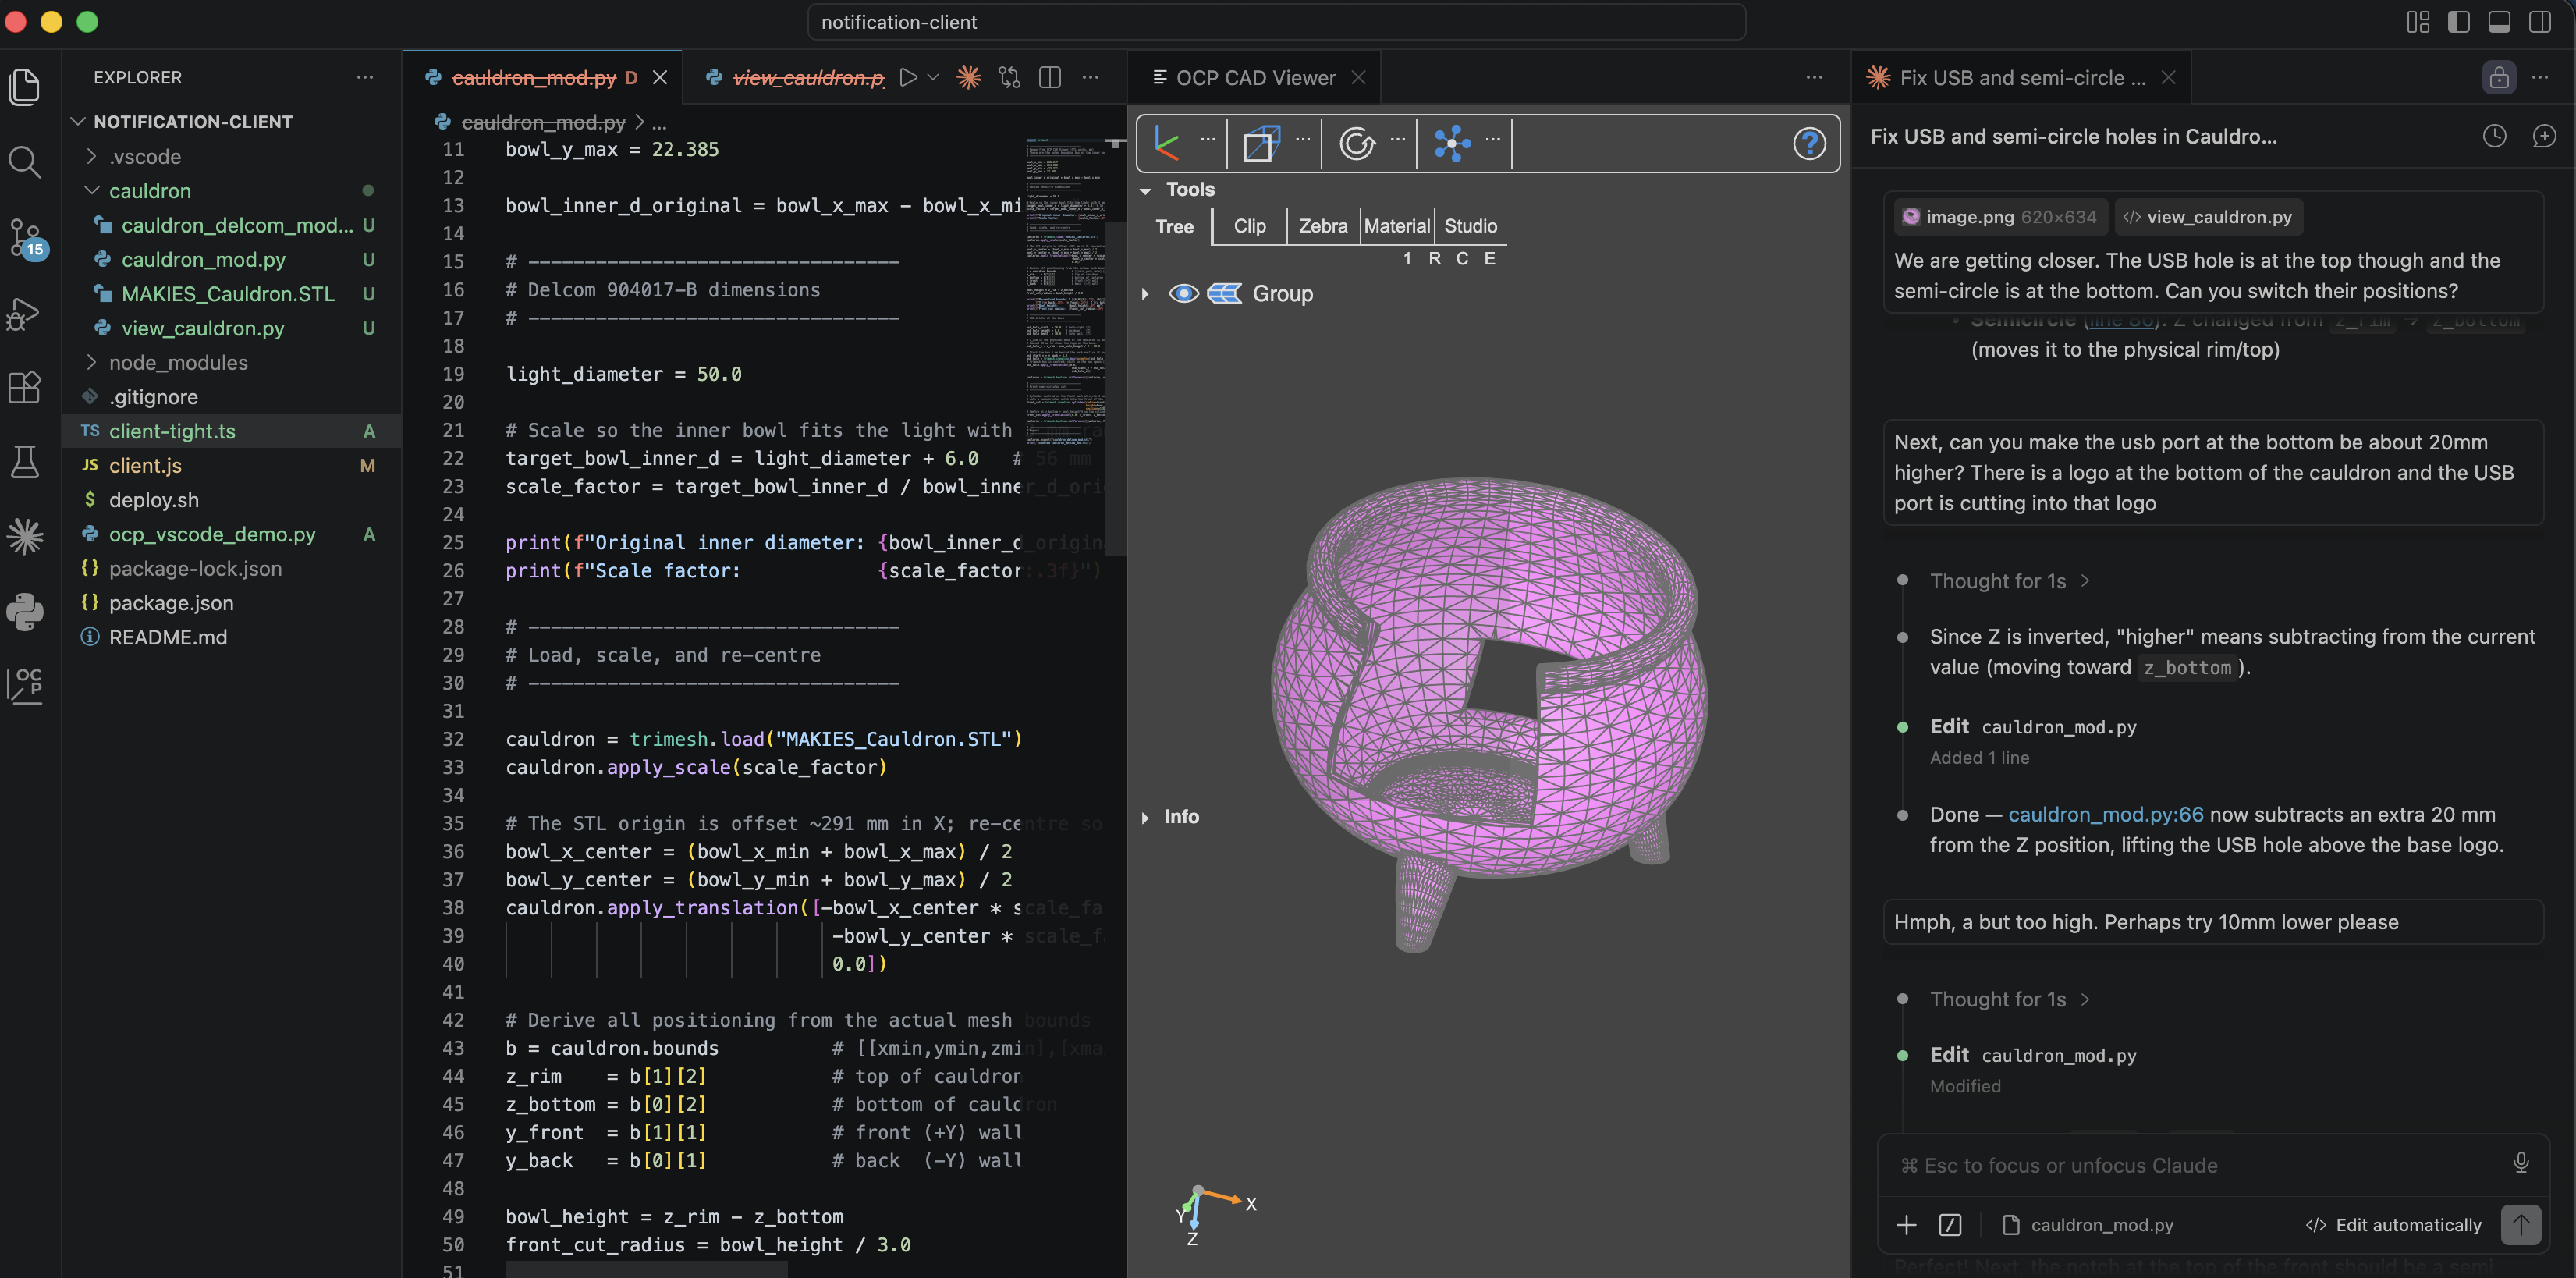Start a new Claude chat

pos(2544,136)
